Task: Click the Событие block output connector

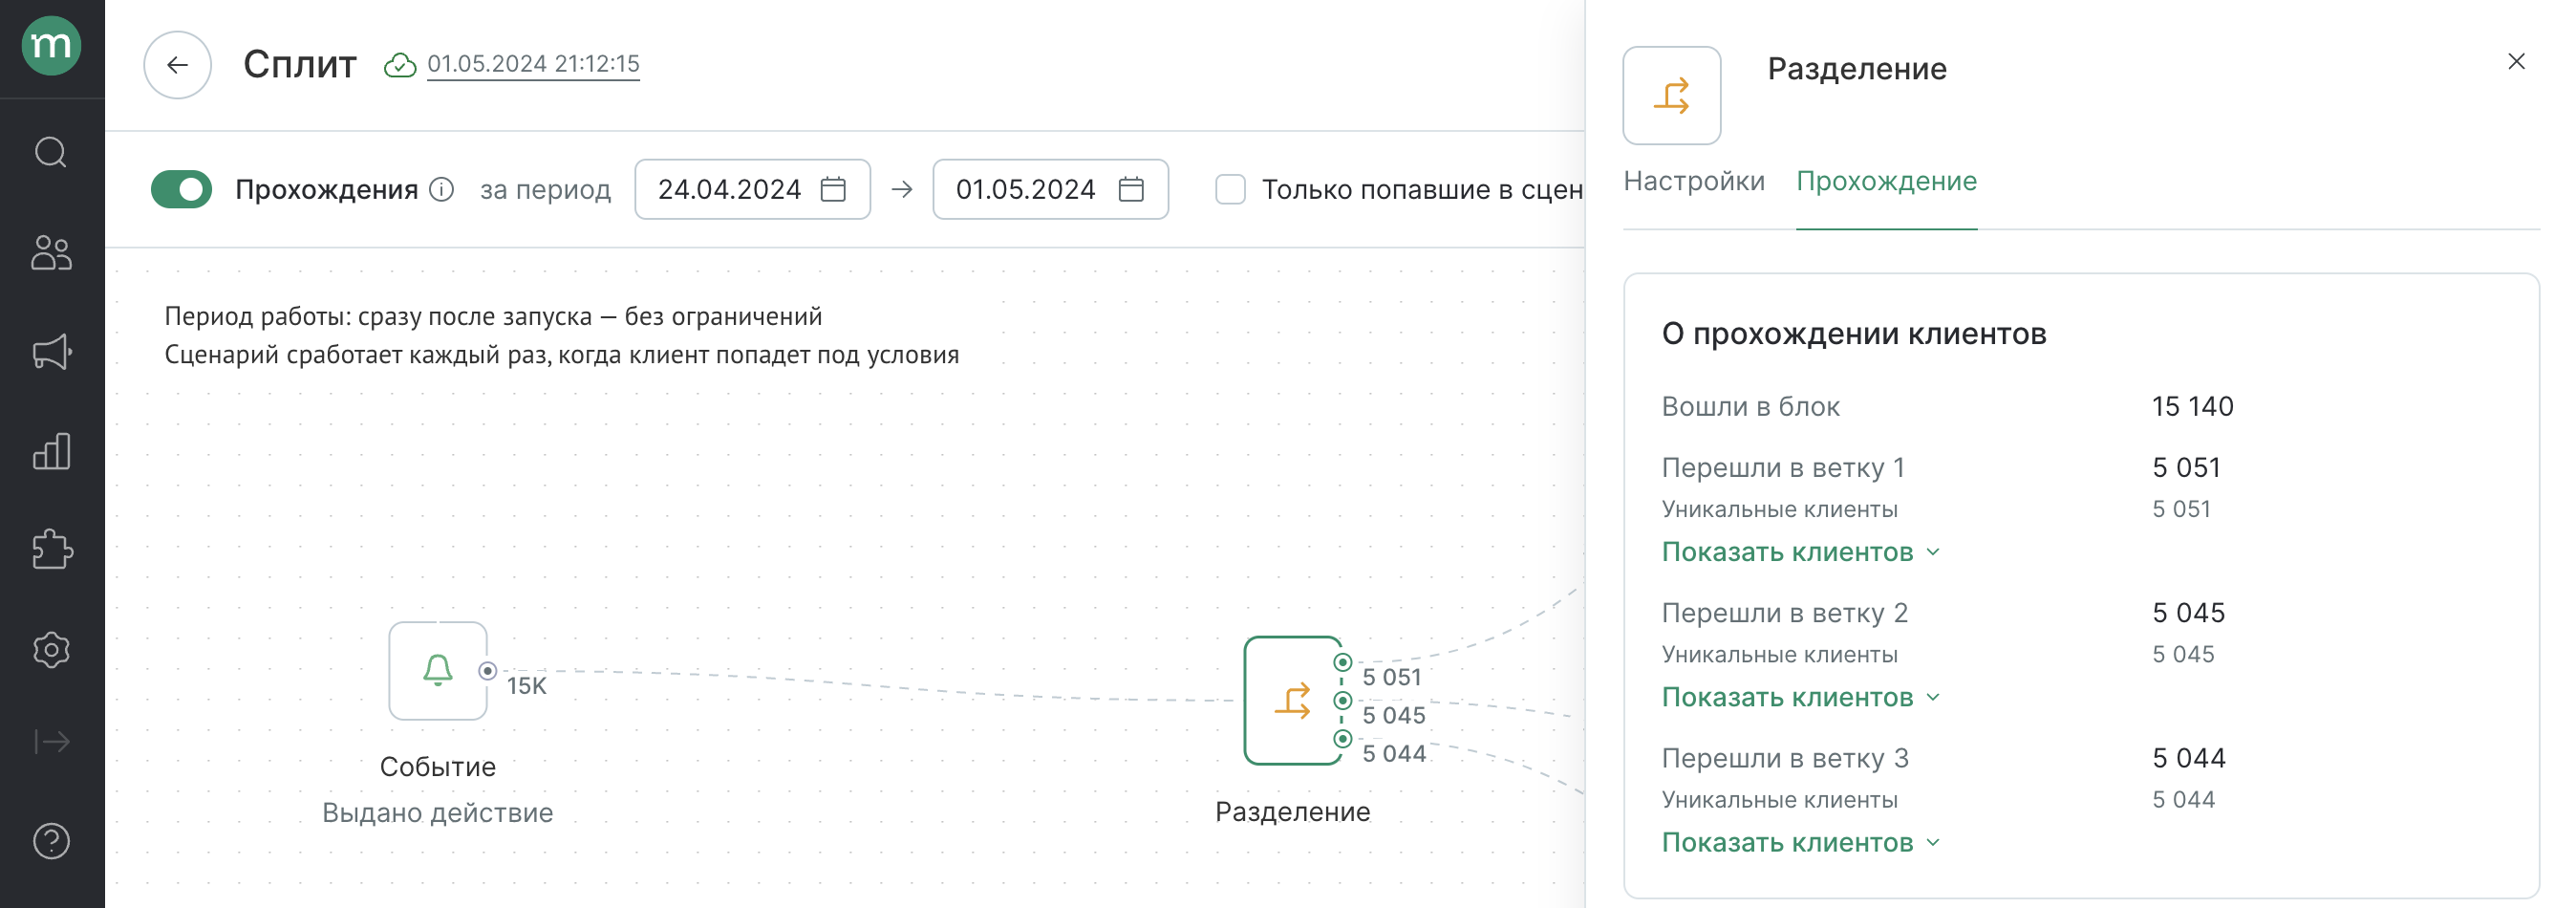Action: pyautogui.click(x=487, y=671)
